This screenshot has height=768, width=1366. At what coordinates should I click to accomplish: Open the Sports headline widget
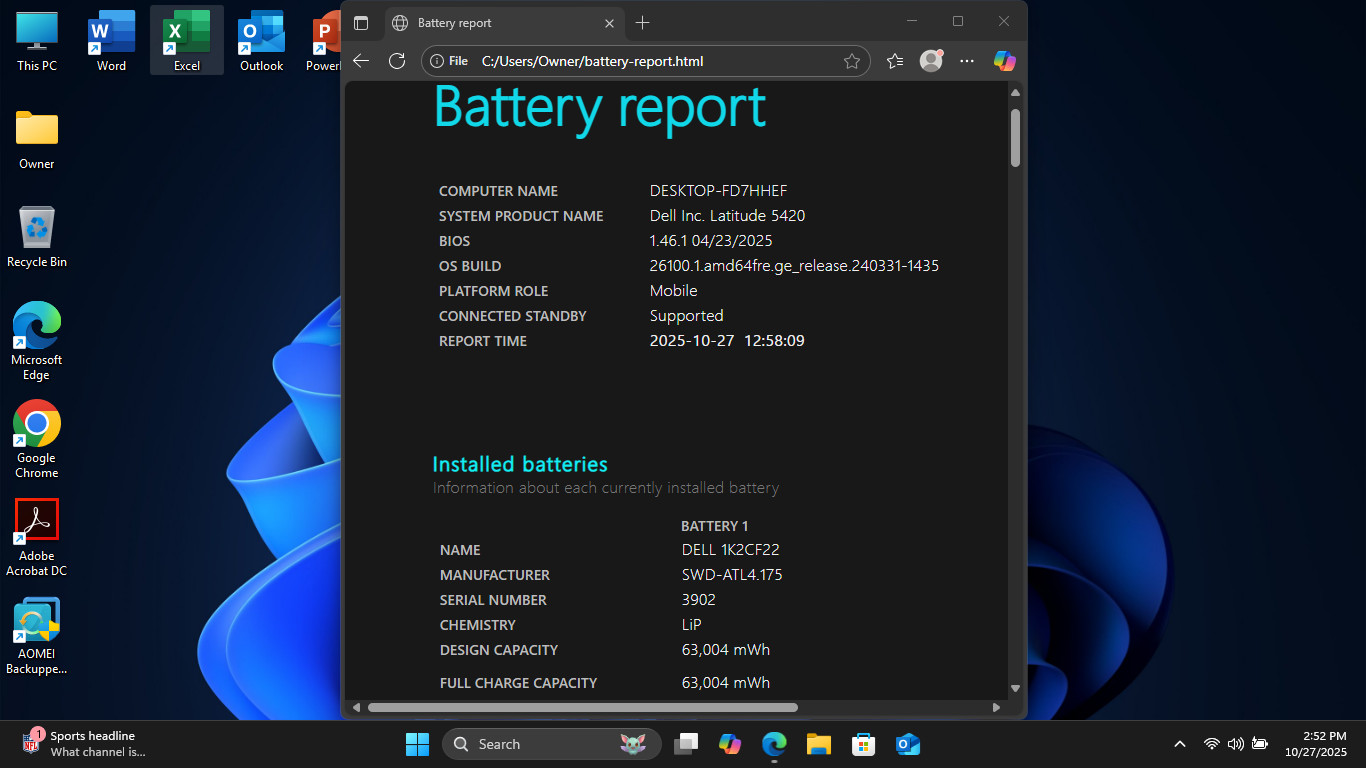pos(85,744)
